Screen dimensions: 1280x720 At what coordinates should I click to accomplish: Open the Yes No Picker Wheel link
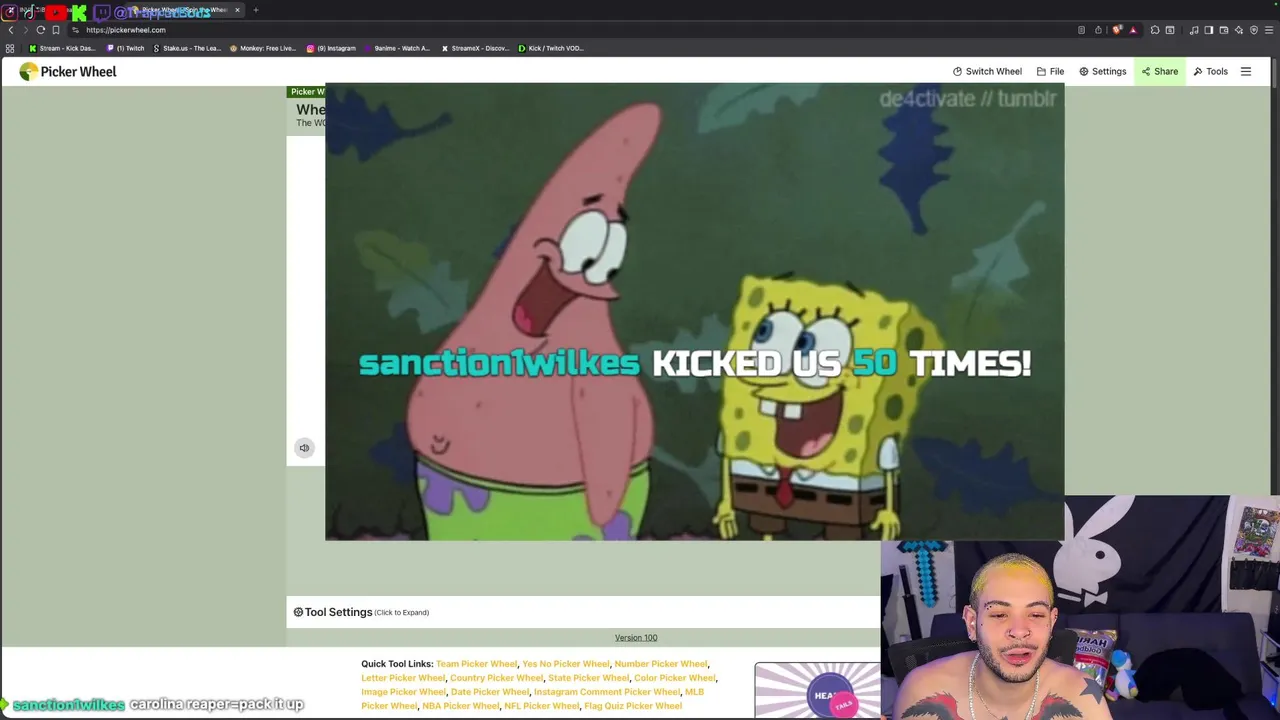coord(565,664)
